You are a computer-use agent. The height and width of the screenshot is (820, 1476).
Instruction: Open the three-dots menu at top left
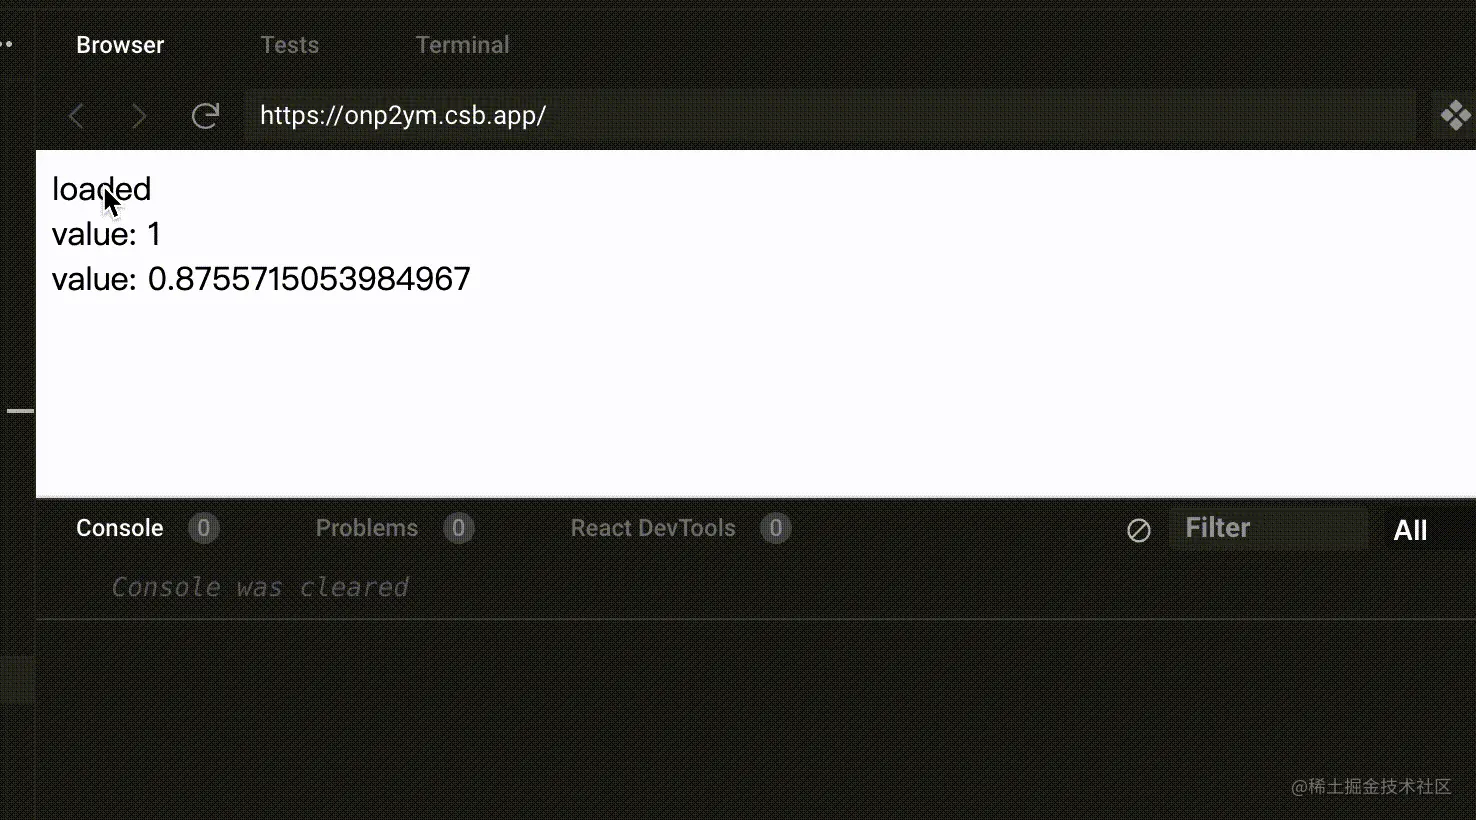[6, 44]
